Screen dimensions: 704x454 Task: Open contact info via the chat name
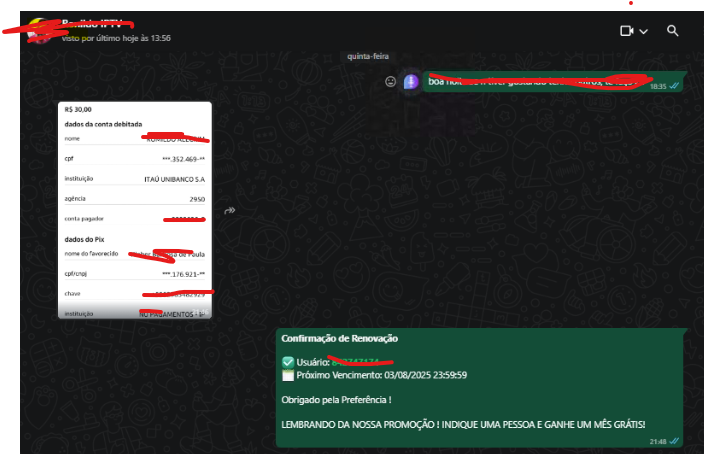tap(98, 23)
